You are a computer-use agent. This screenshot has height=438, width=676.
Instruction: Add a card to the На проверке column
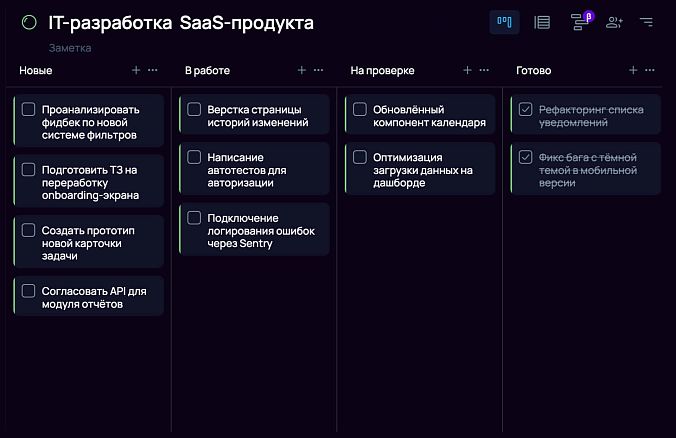tap(467, 71)
